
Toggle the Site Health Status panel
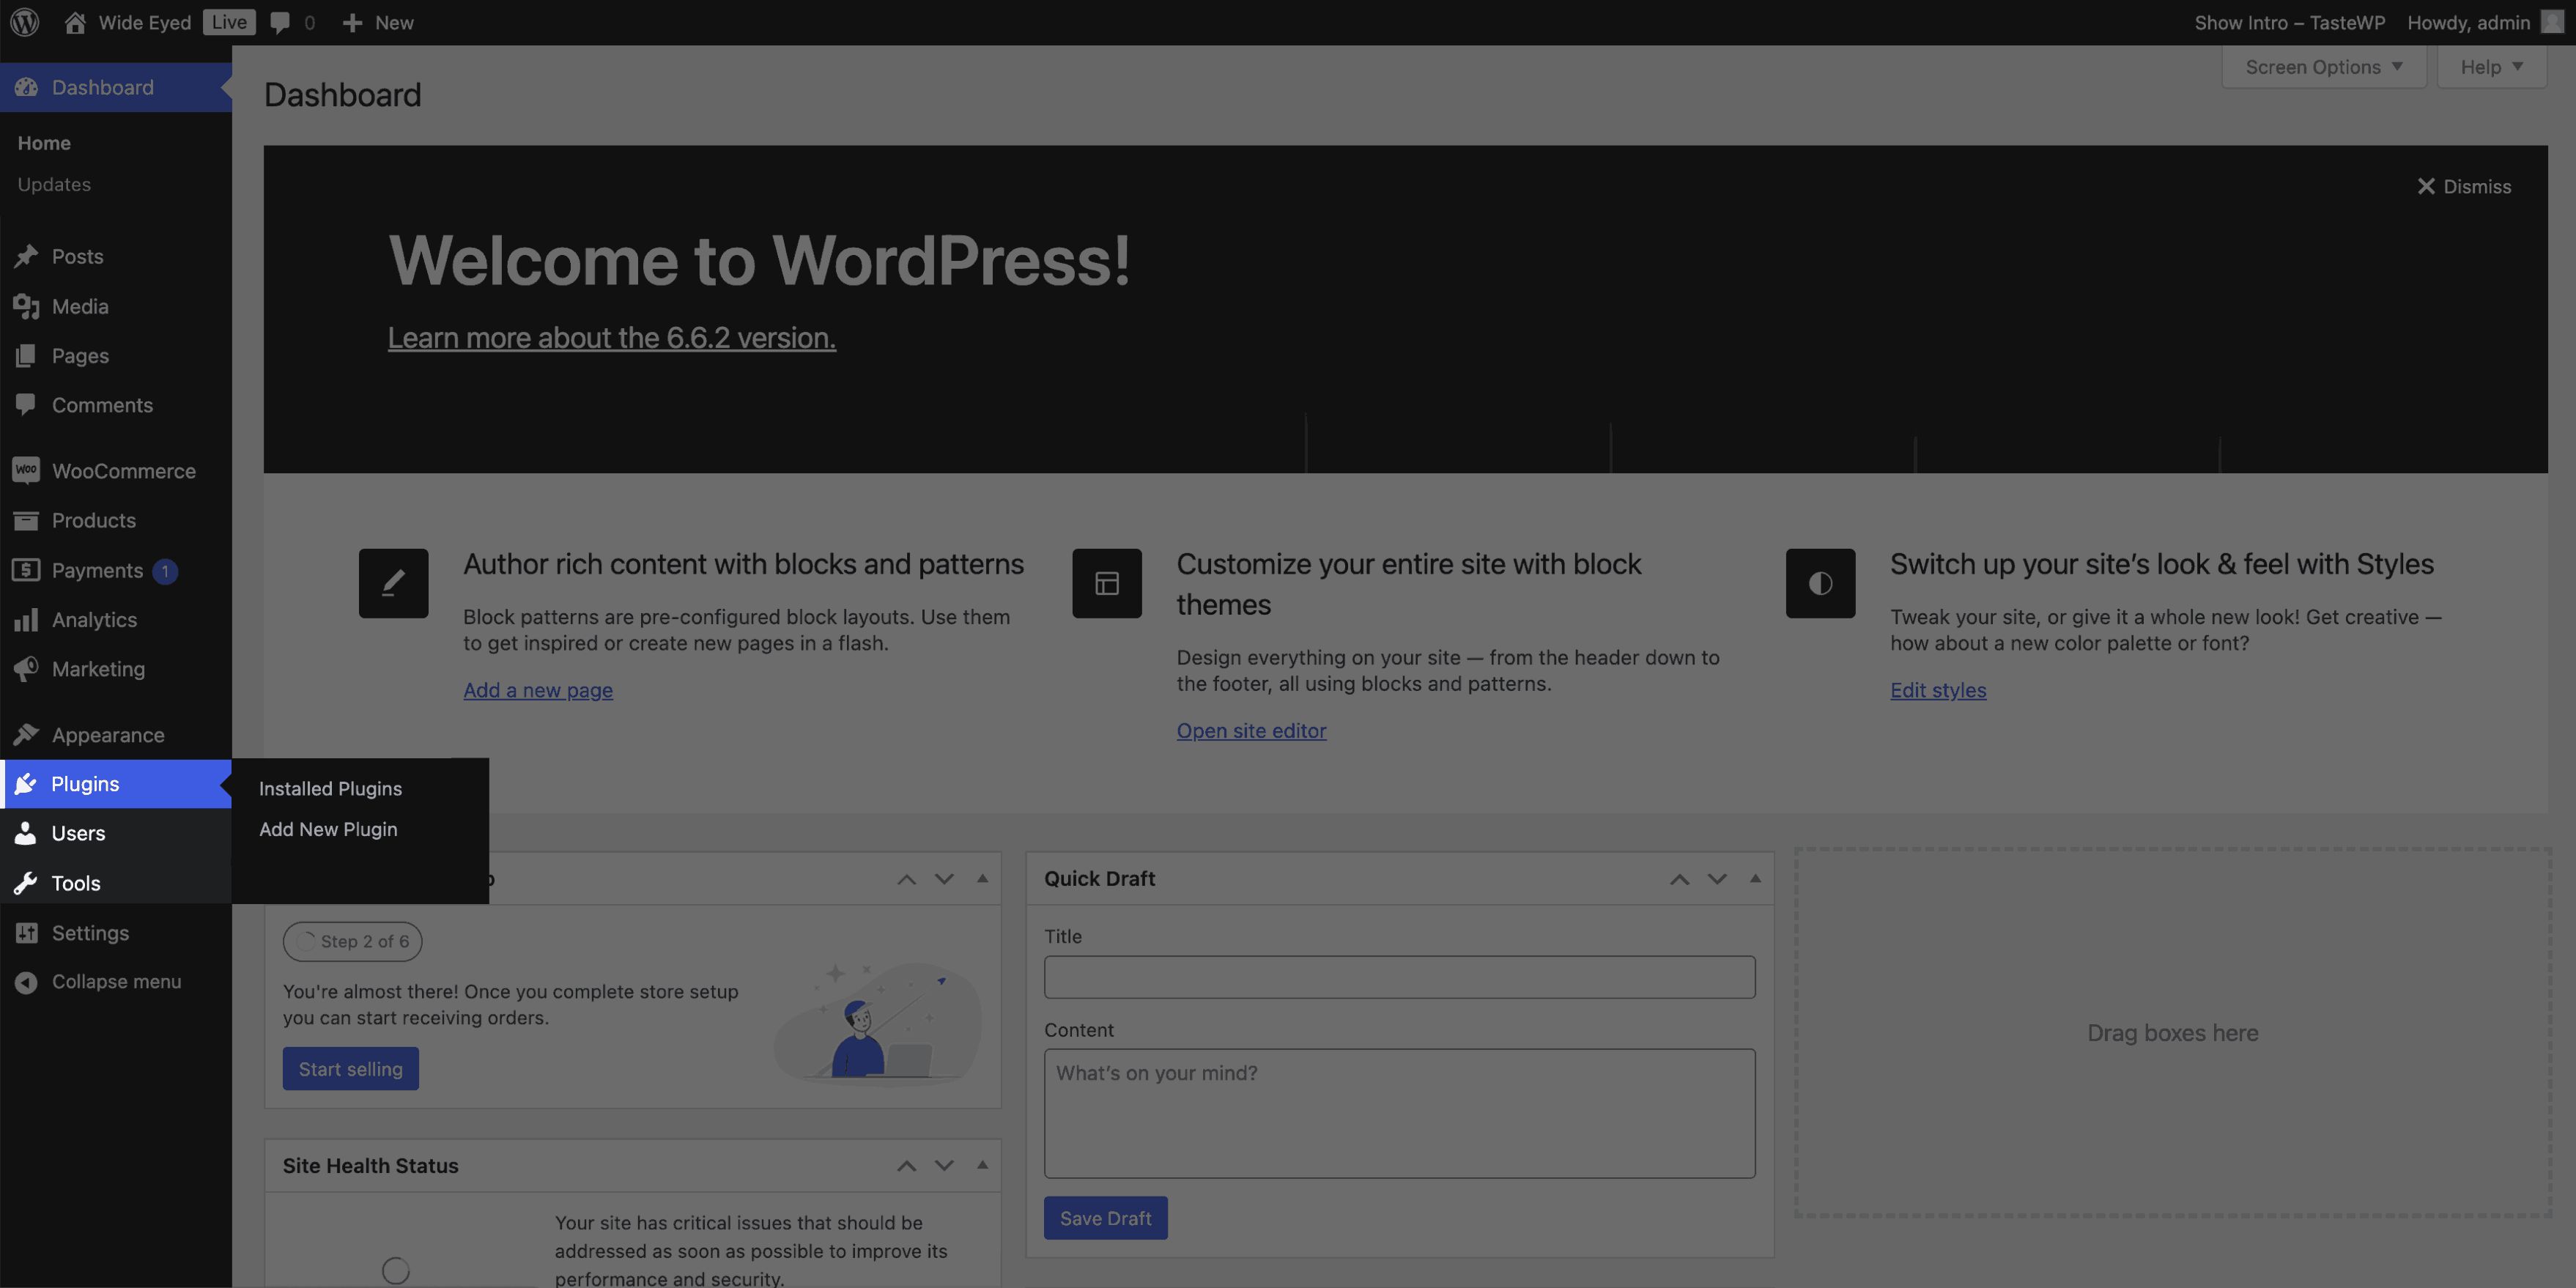tap(982, 1165)
